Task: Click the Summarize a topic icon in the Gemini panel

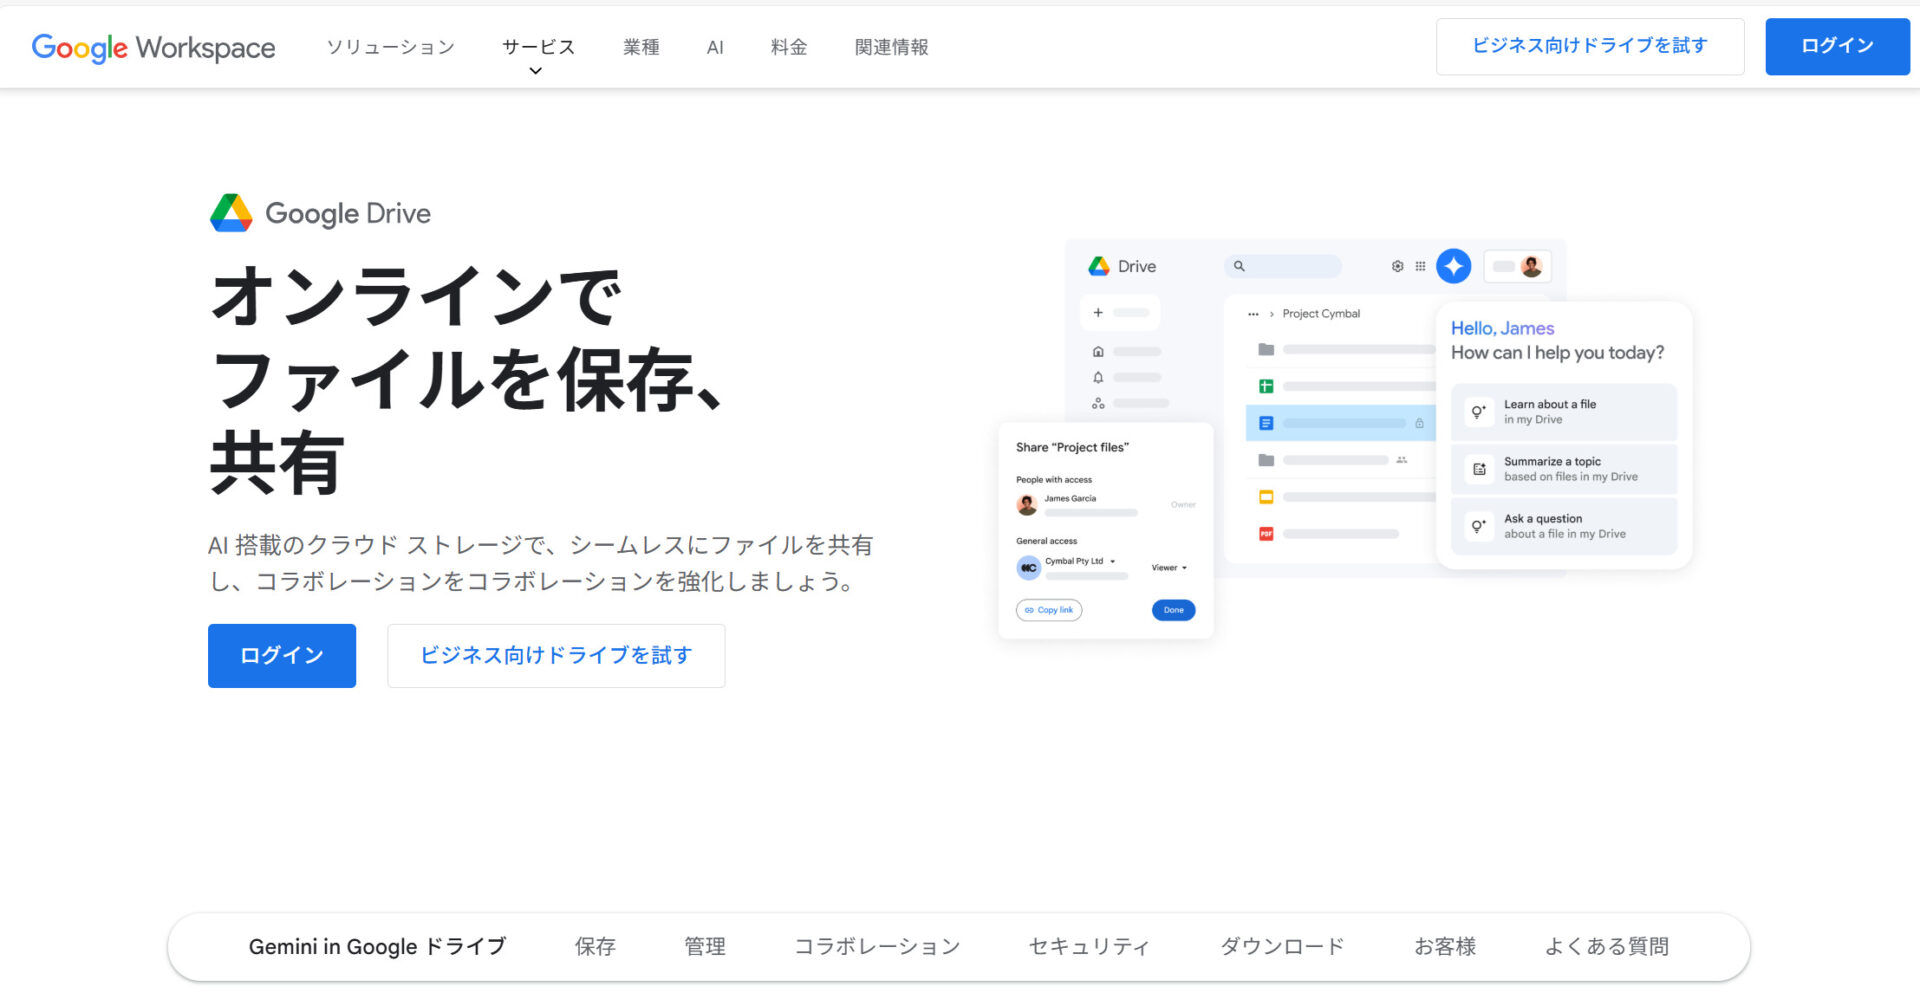Action: 1478,469
